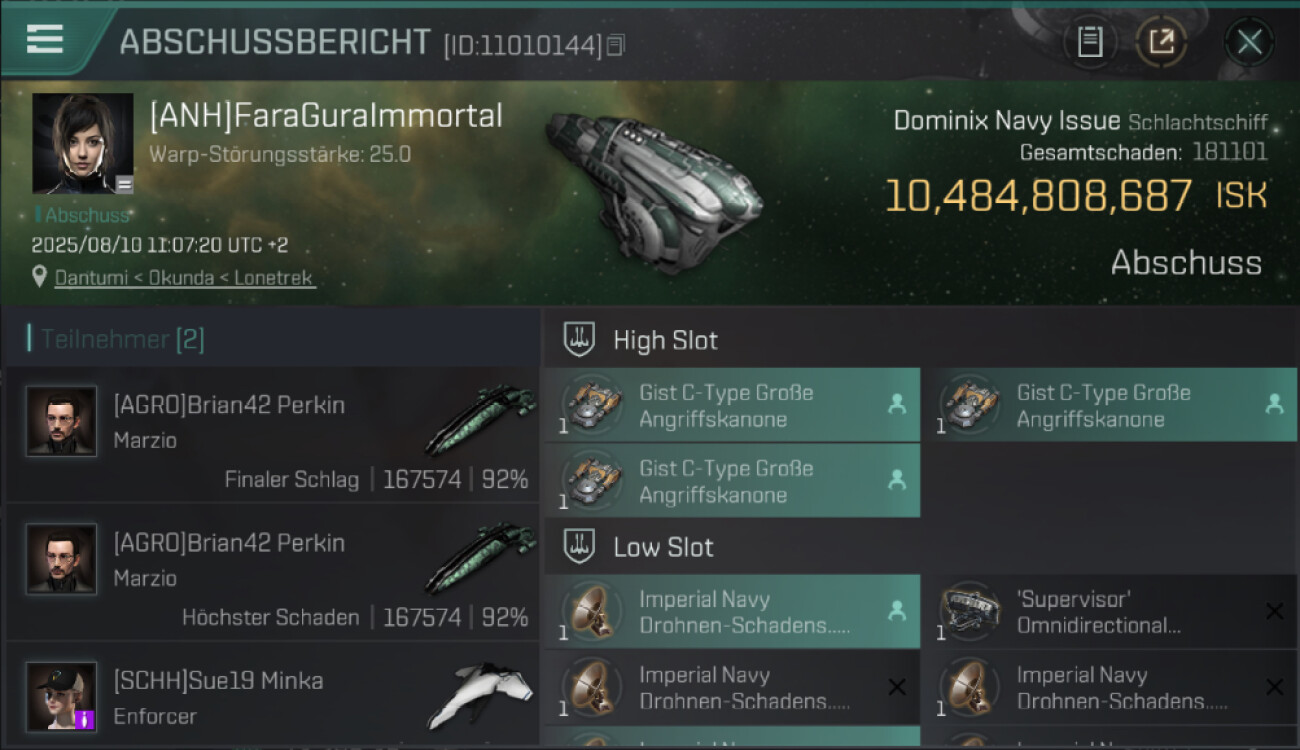This screenshot has height=750, width=1300.
Task: Click the High Slot section shield icon
Action: (x=580, y=340)
